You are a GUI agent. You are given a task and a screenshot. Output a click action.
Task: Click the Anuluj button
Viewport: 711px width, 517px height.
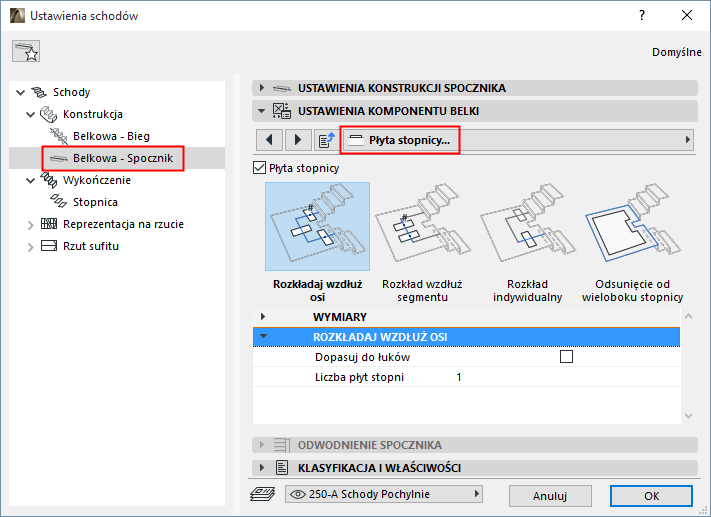550,496
